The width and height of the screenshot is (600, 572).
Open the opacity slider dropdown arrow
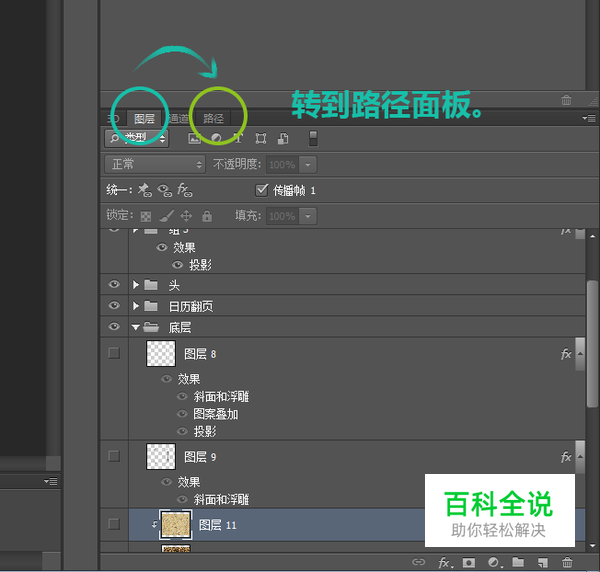click(308, 165)
